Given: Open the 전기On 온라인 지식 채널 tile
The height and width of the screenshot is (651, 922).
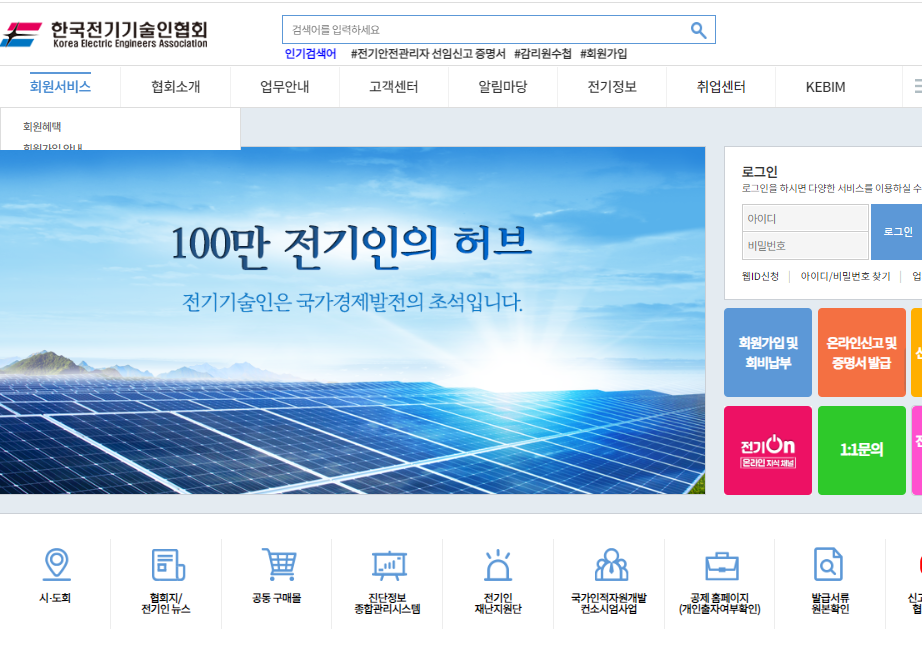Looking at the screenshot, I should tap(768, 450).
